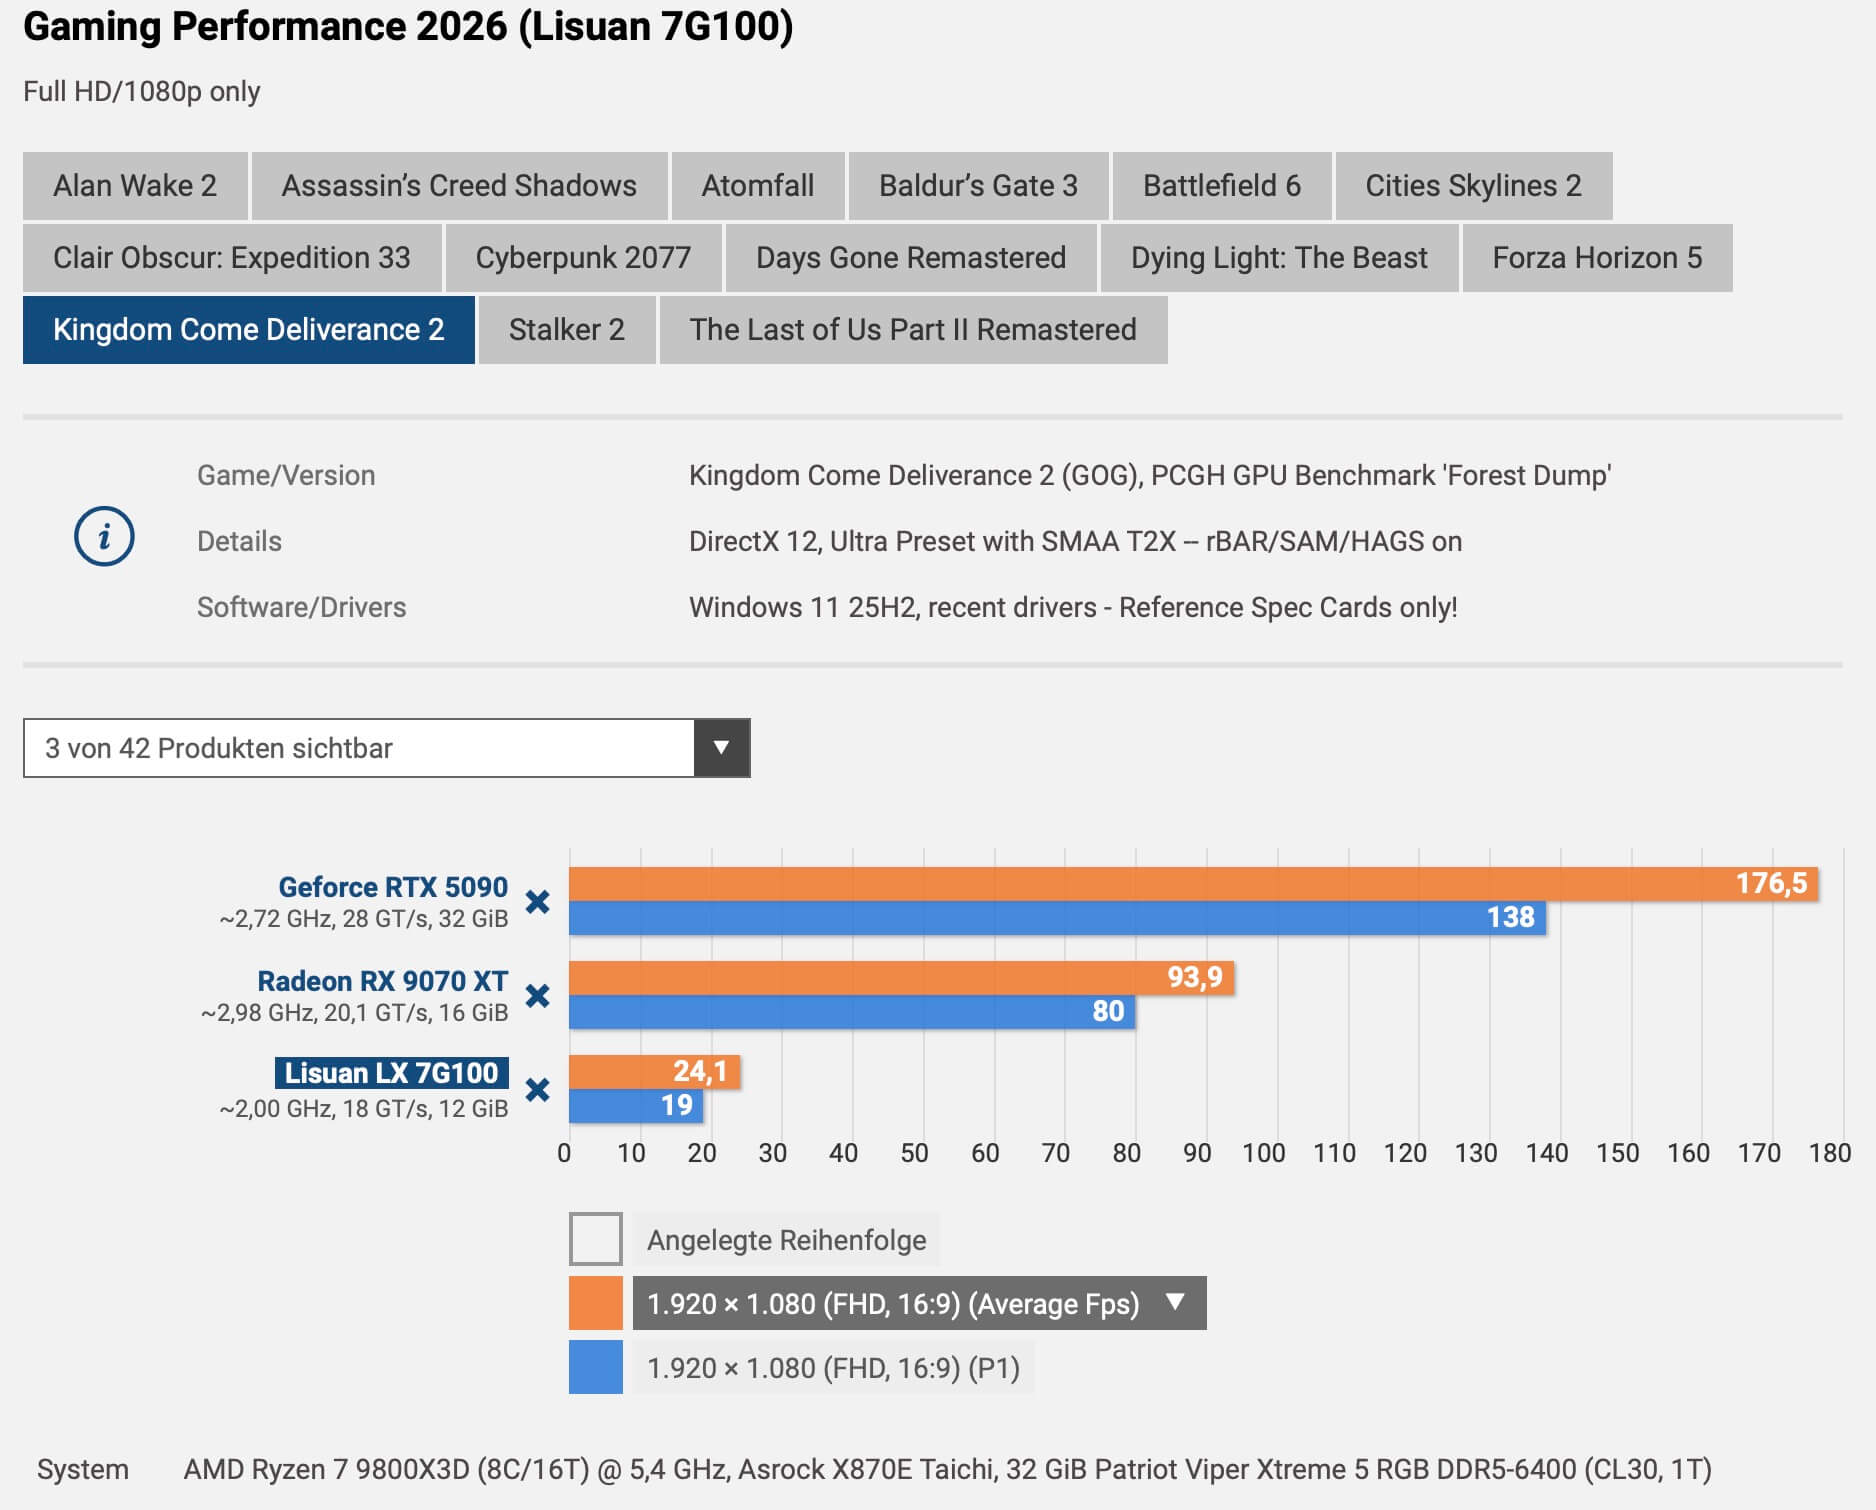The image size is (1876, 1510).
Task: Toggle the 1.920 × 1.080 (P1) legend entry
Action: click(833, 1368)
